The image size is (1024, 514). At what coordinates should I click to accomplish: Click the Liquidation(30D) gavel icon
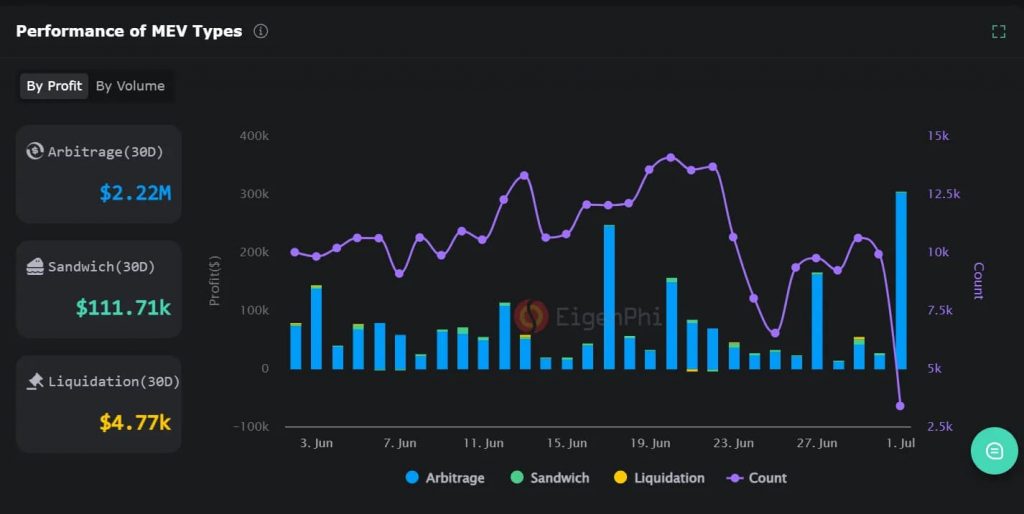click(x=35, y=381)
